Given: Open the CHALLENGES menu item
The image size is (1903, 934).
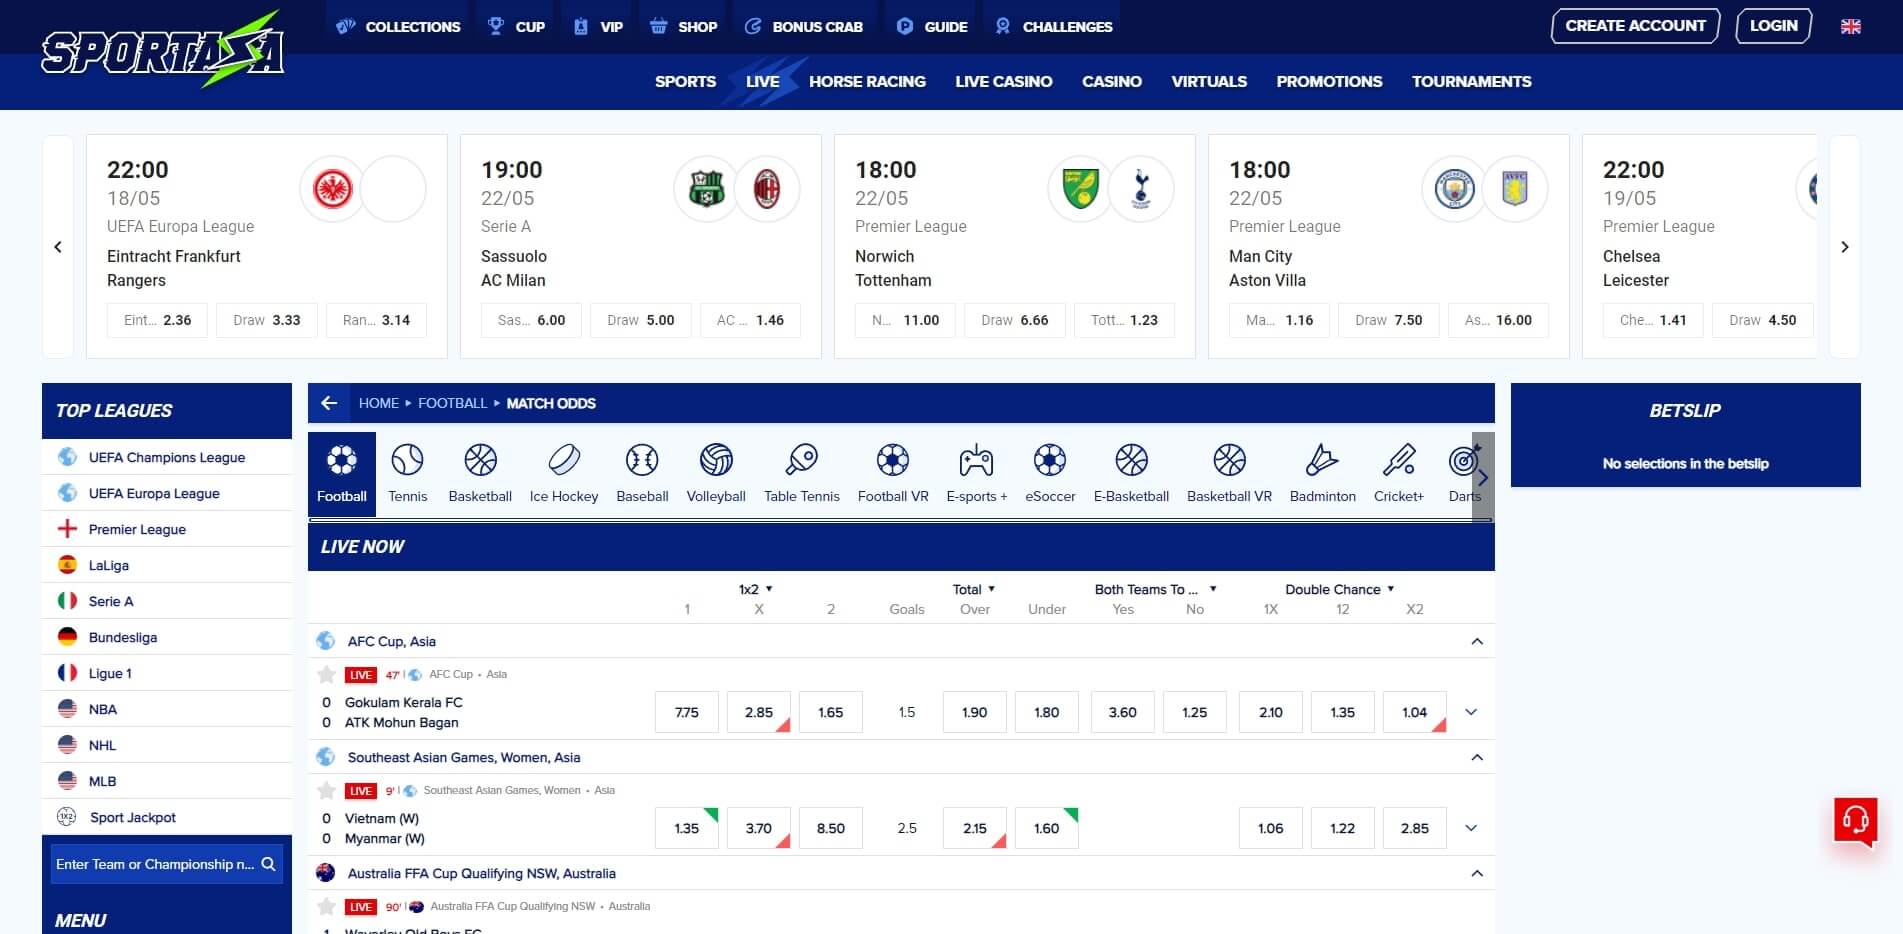Looking at the screenshot, I should pyautogui.click(x=1053, y=27).
